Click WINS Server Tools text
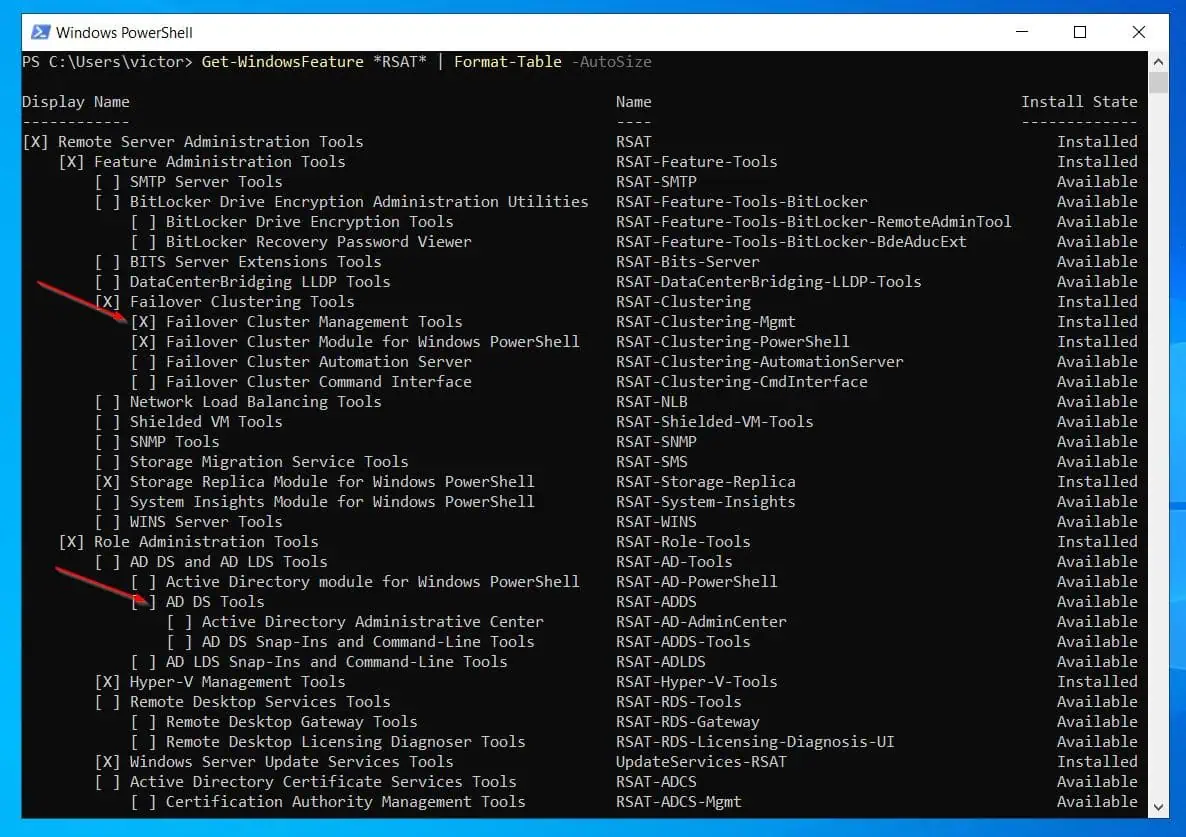 [206, 522]
